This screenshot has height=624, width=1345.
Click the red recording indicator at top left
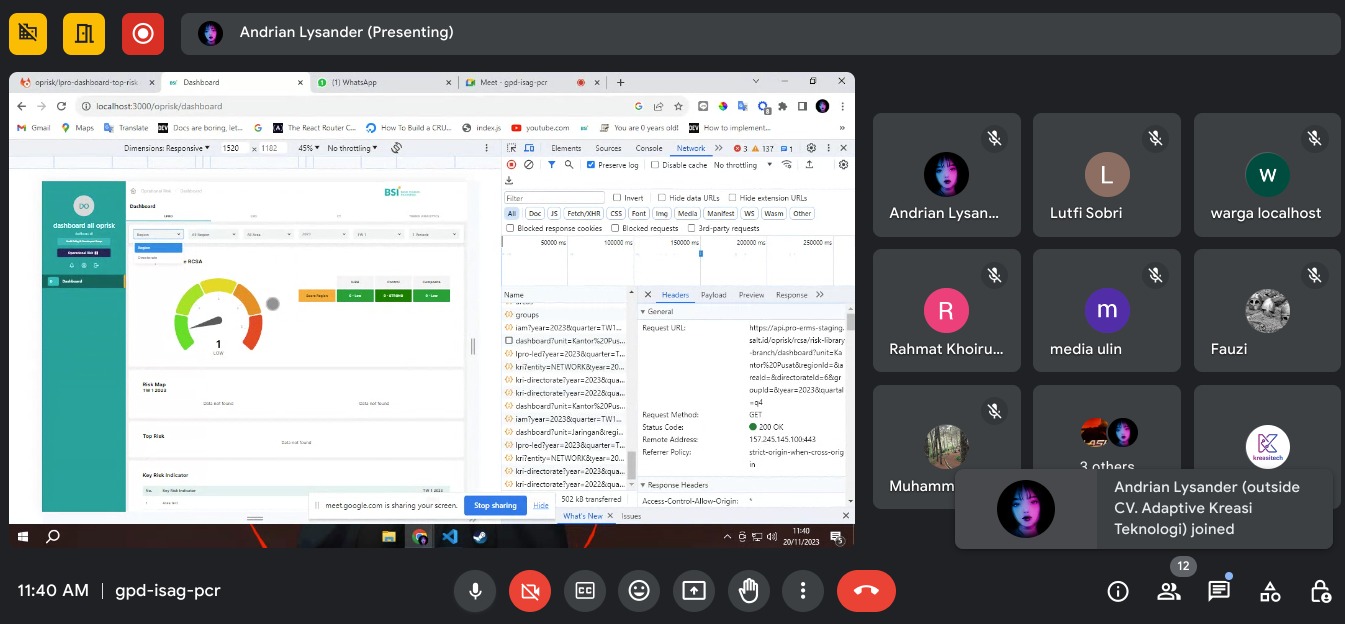pos(143,33)
